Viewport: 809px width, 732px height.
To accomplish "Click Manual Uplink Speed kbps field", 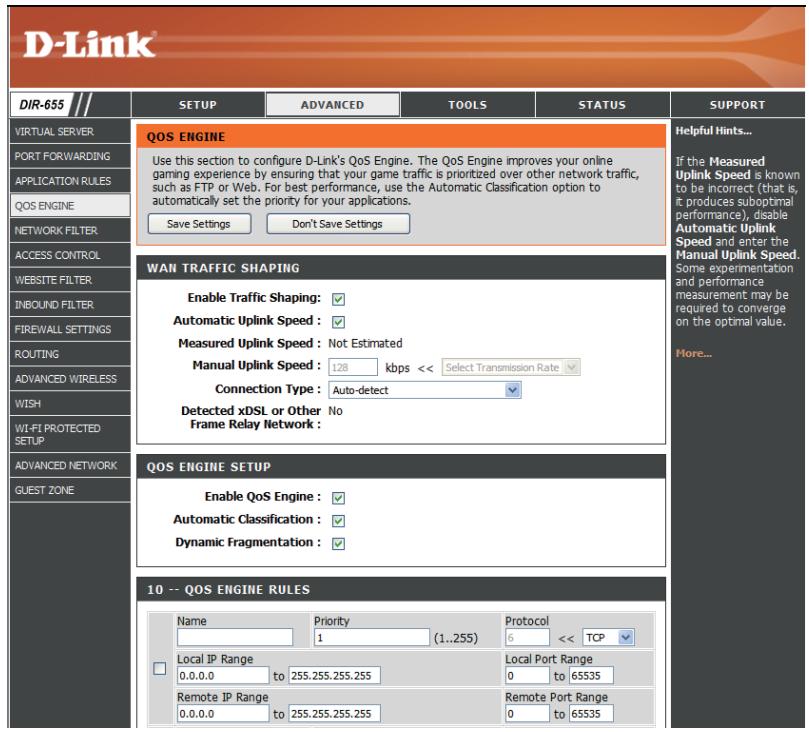I will pyautogui.click(x=353, y=368).
